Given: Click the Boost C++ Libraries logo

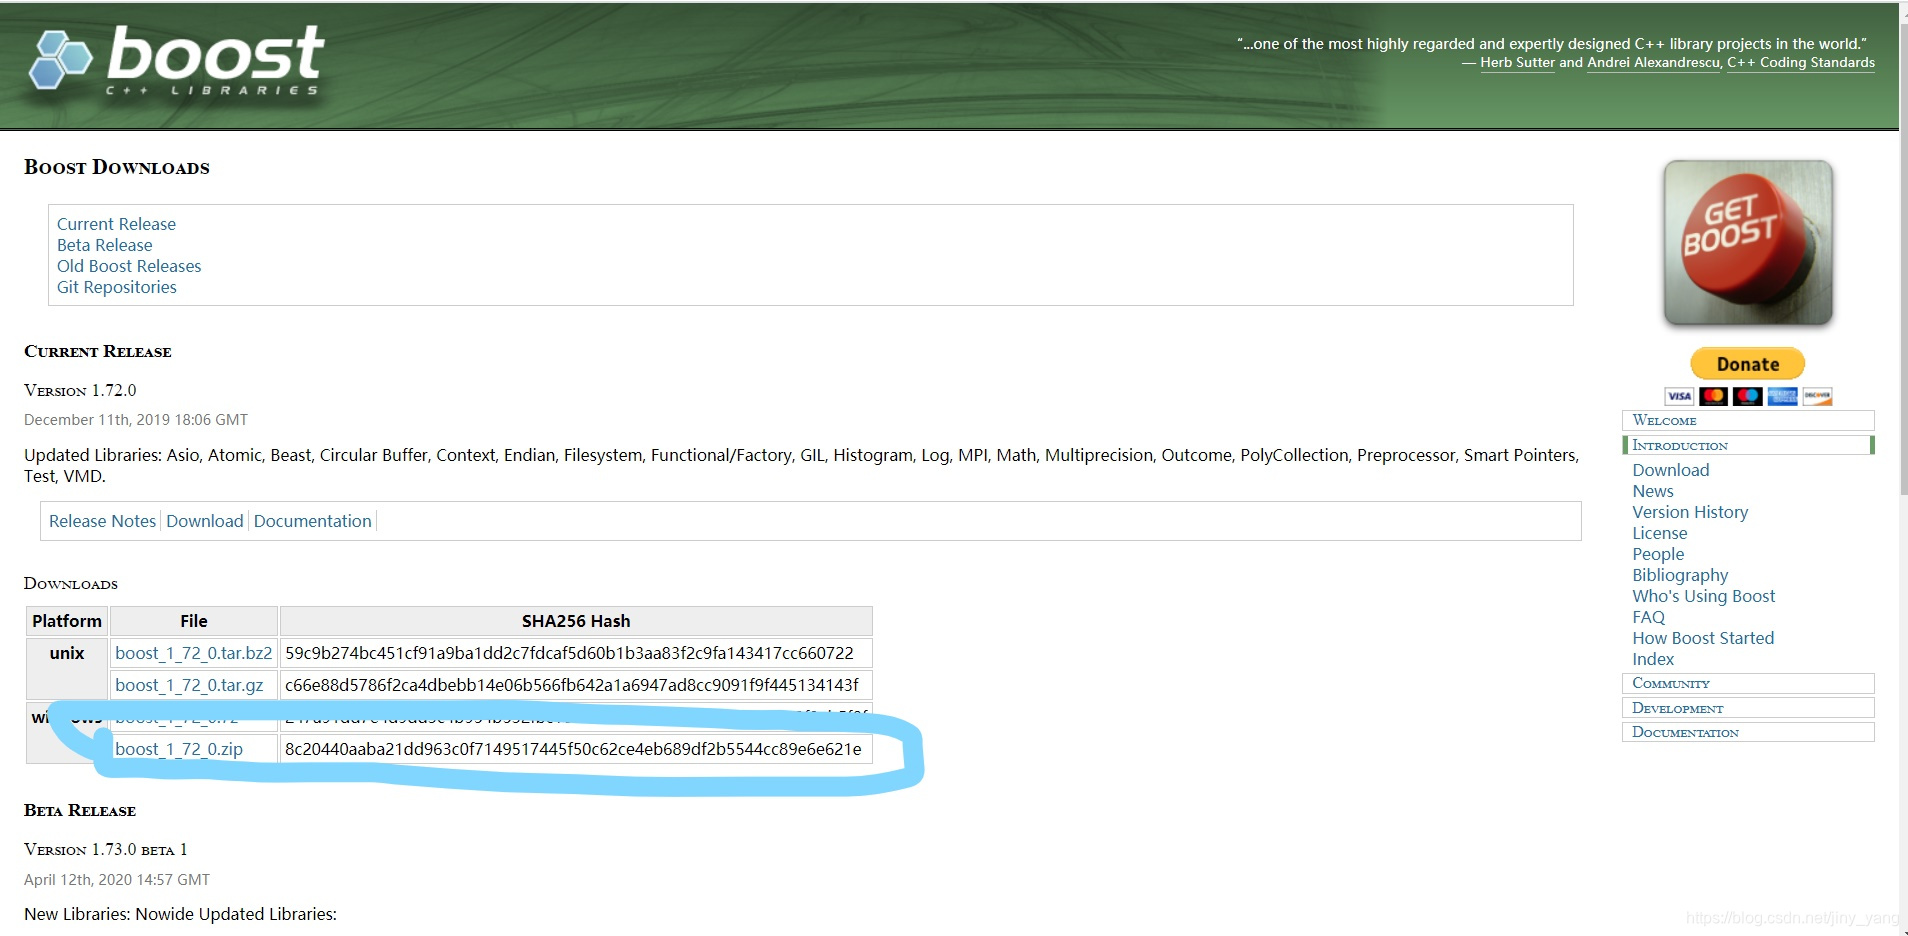Looking at the screenshot, I should pyautogui.click(x=176, y=60).
